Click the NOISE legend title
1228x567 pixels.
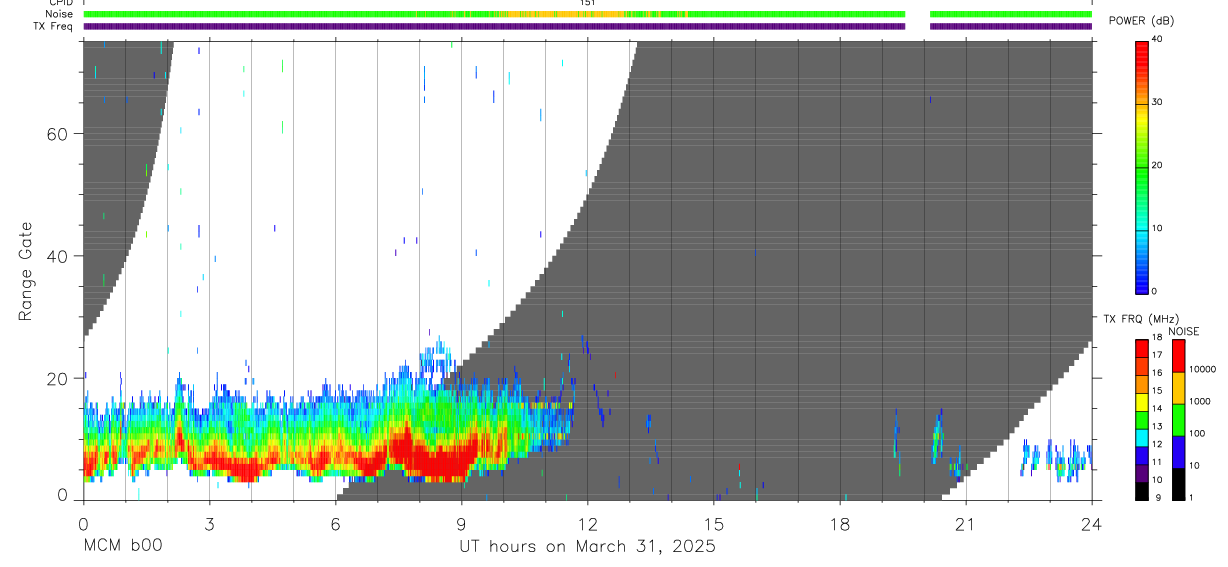click(x=1183, y=331)
